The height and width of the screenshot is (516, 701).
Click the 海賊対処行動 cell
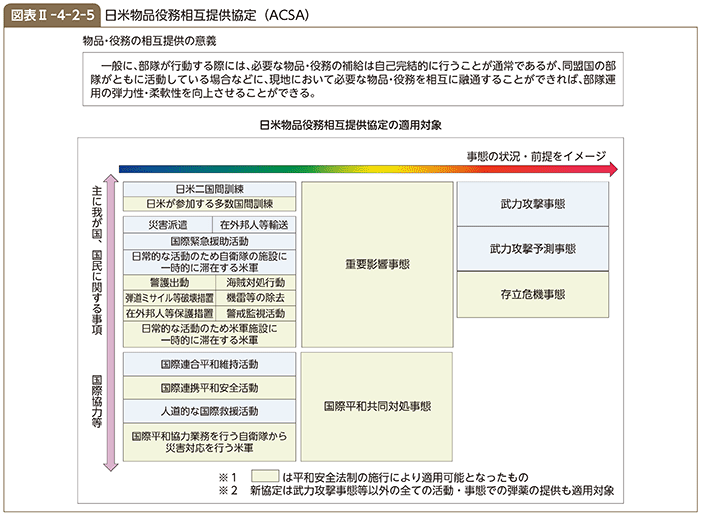pos(255,283)
